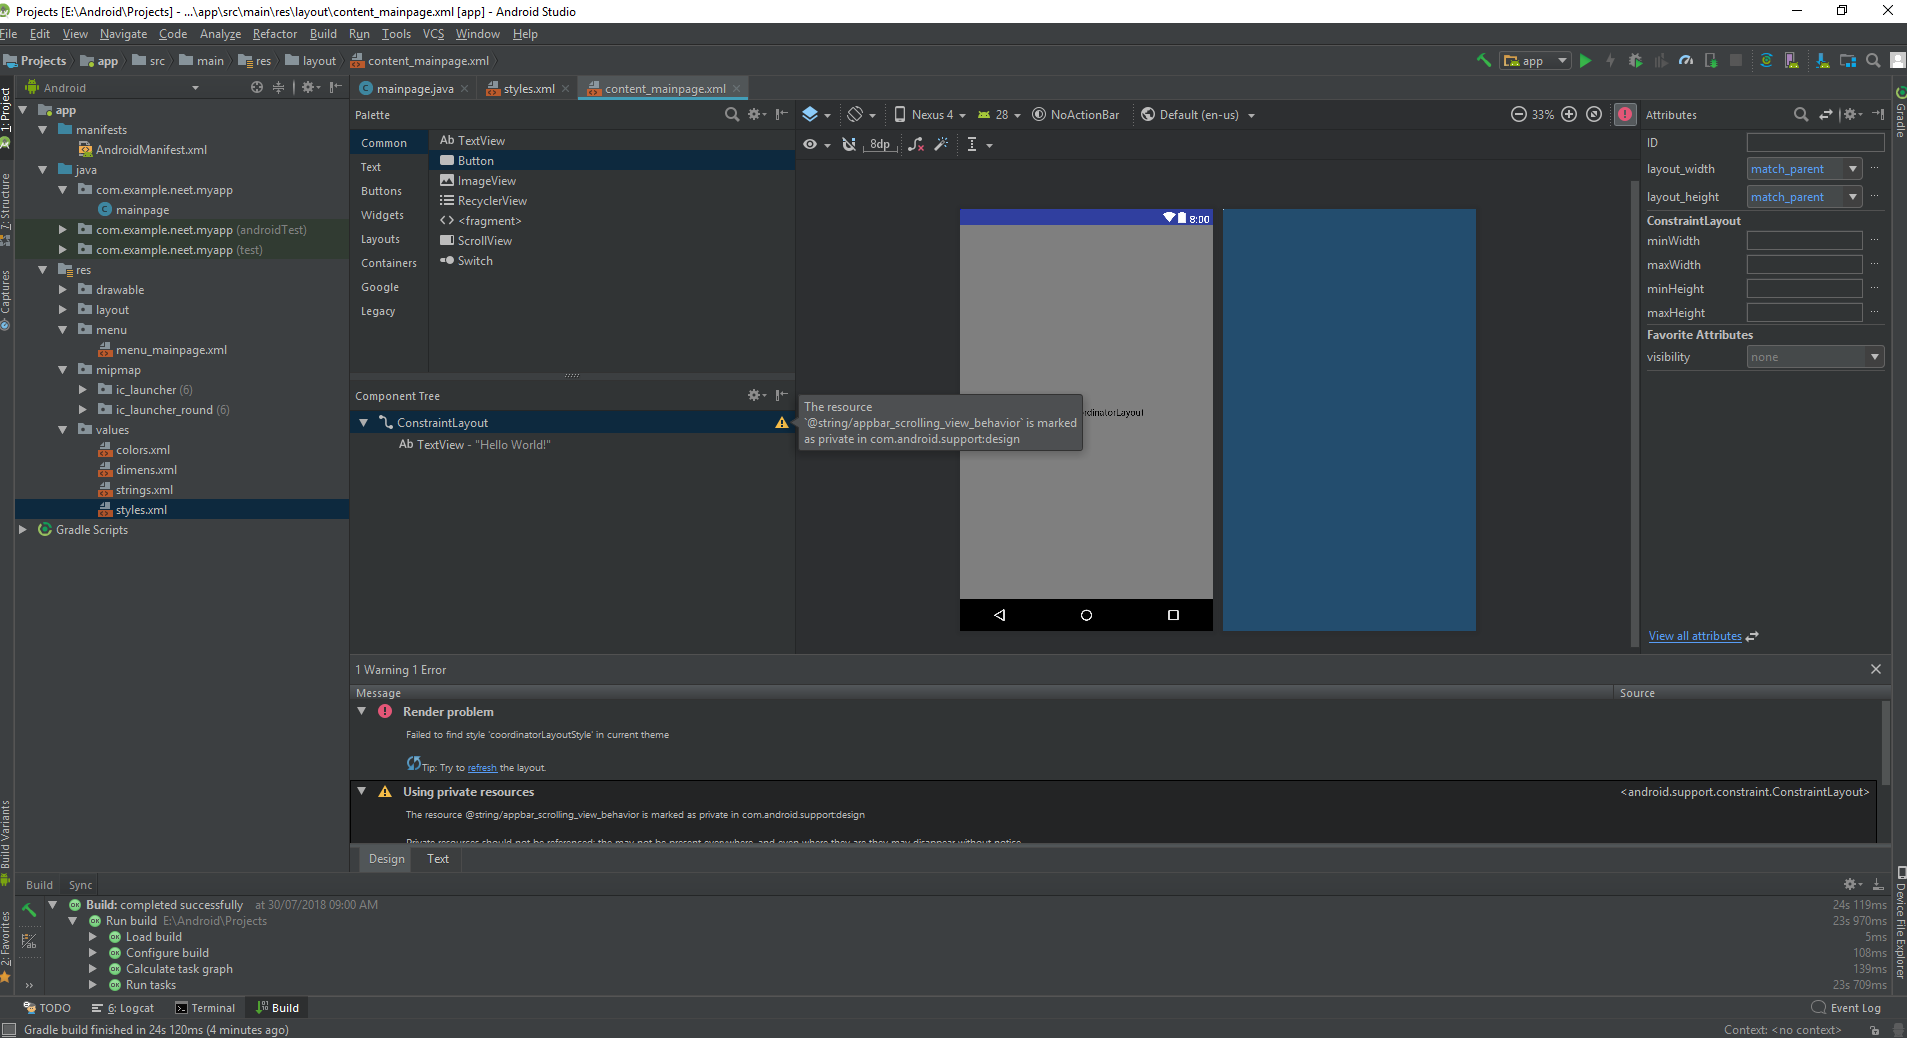
Task: Open Project Structure icon in main toolbar
Action: tap(1848, 61)
